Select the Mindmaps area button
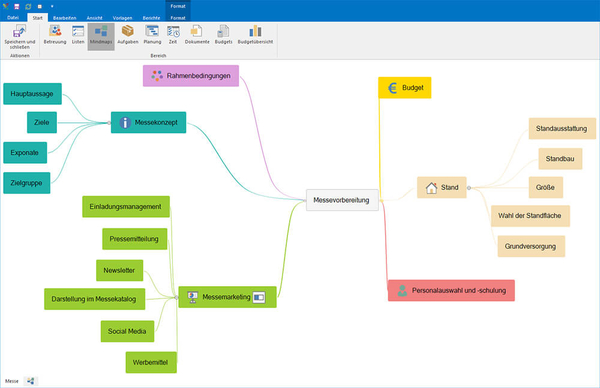600x388 pixels. (101, 36)
